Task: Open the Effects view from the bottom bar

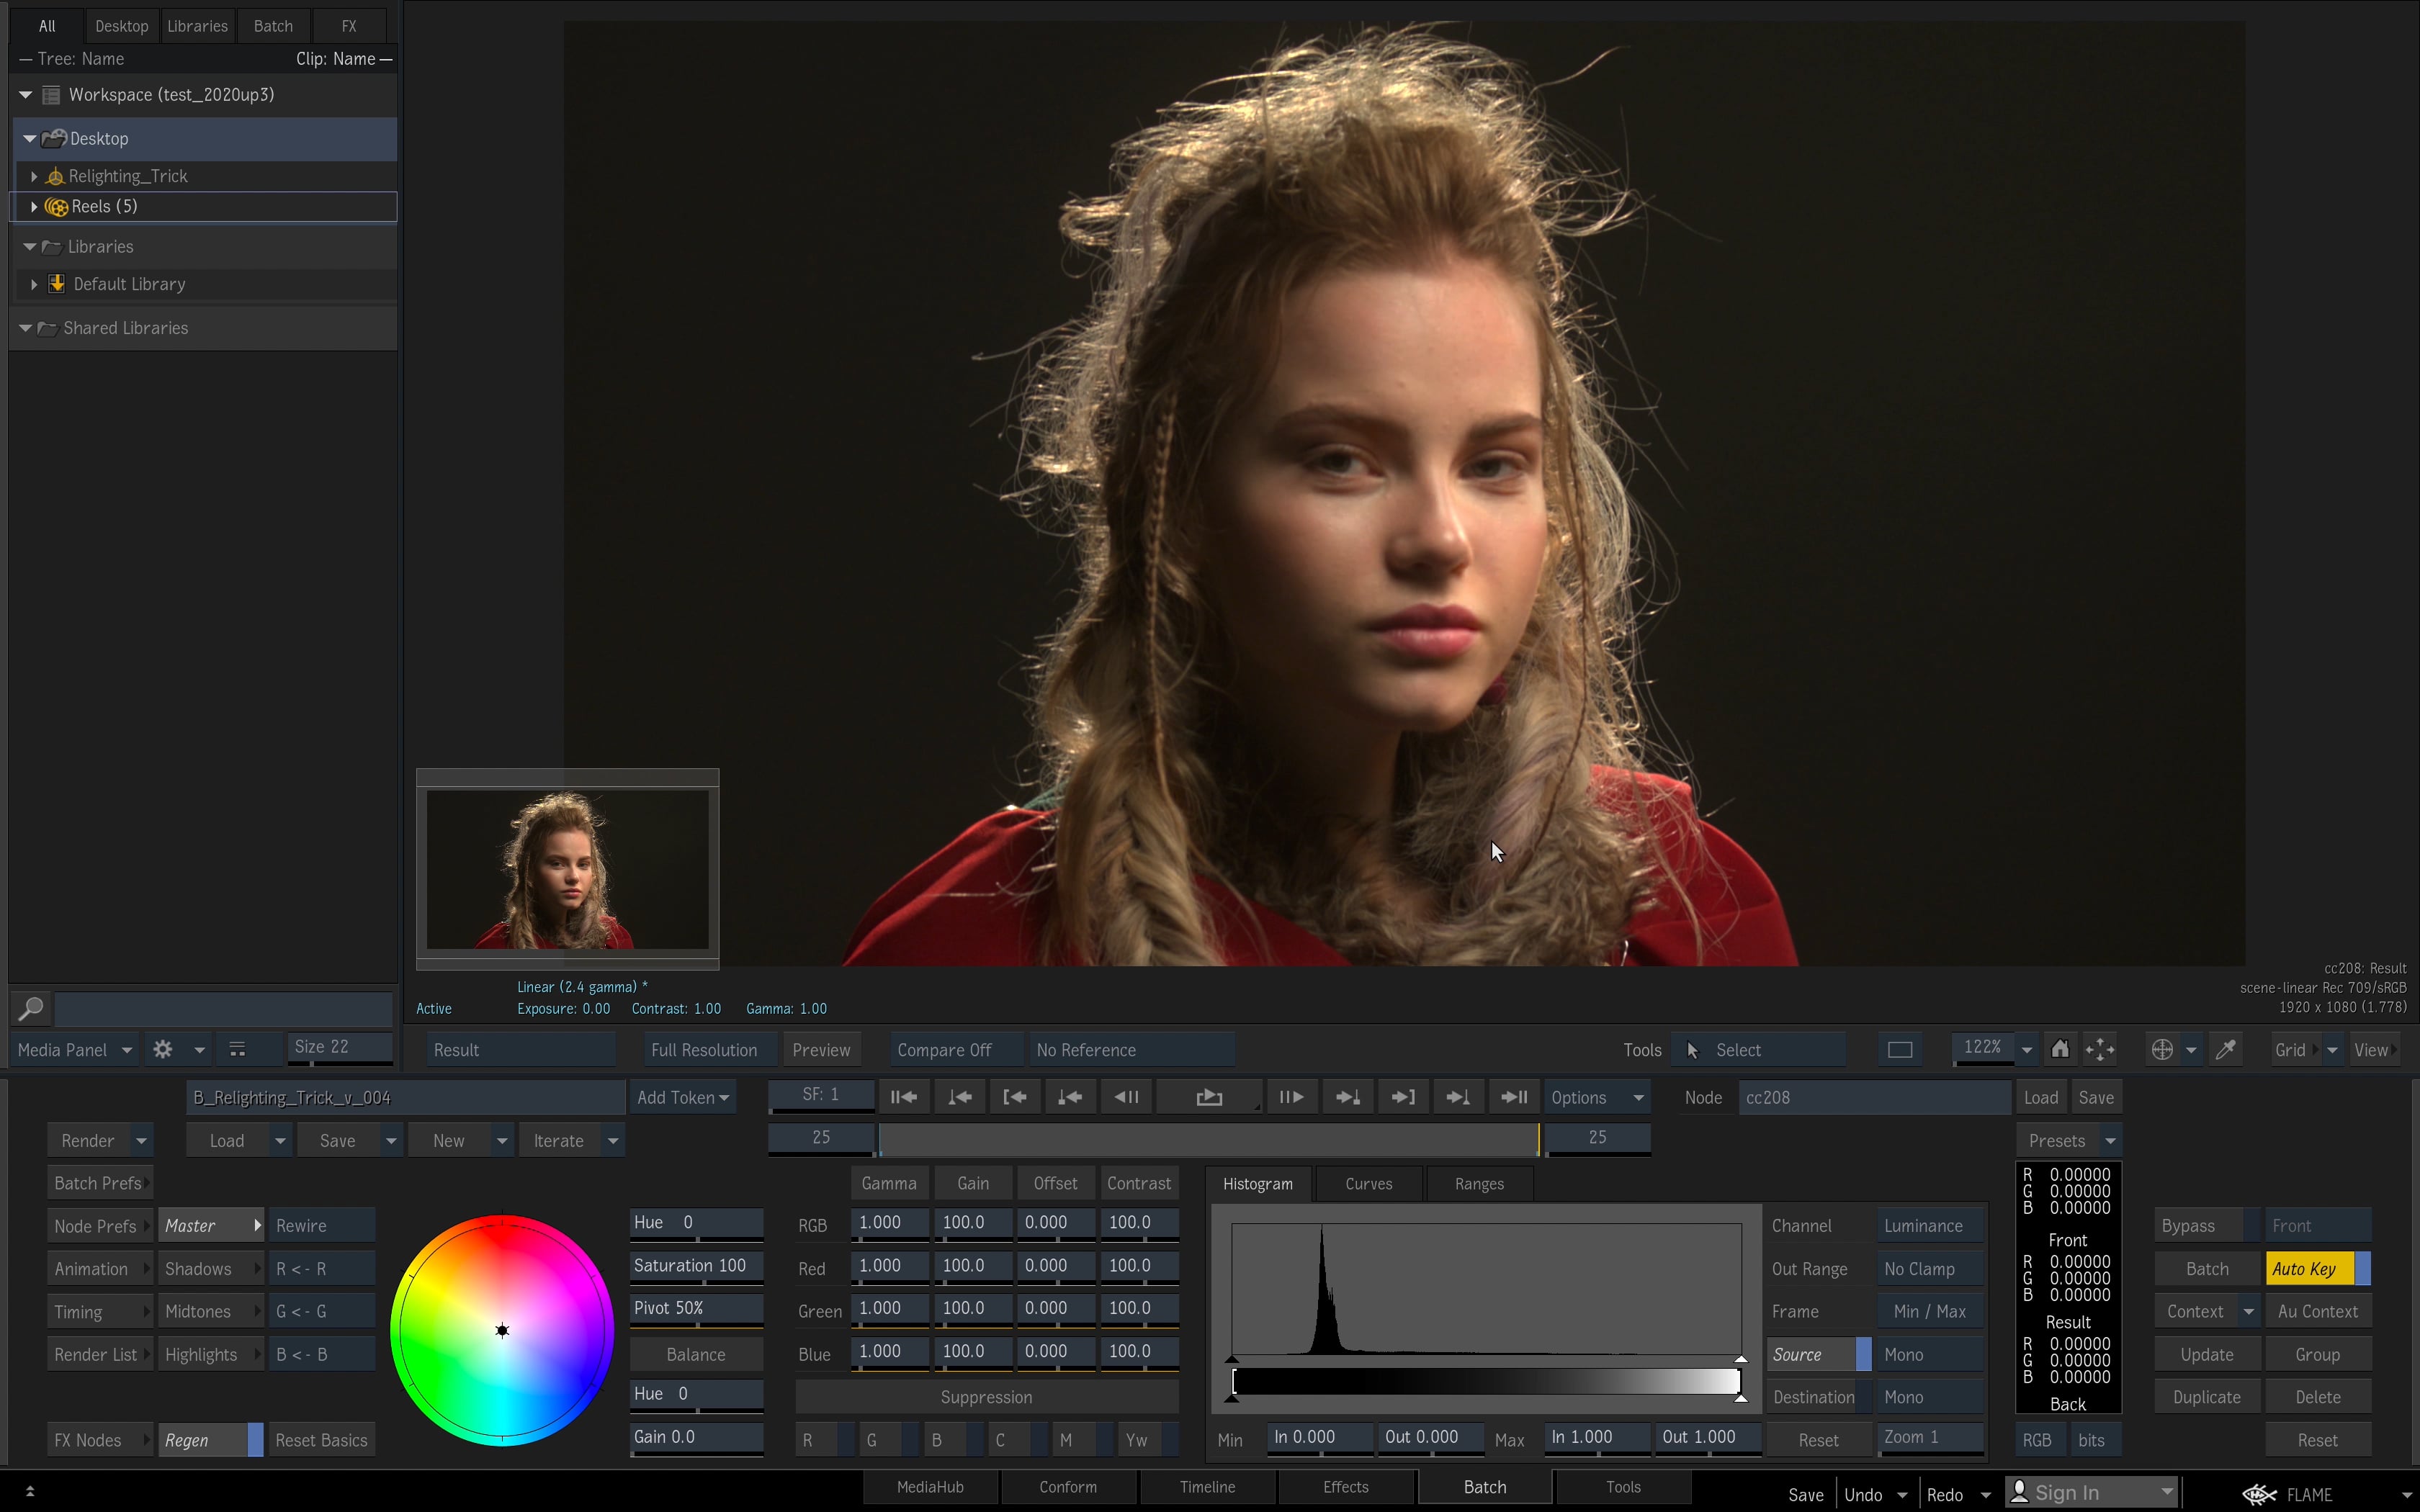Action: [1346, 1487]
